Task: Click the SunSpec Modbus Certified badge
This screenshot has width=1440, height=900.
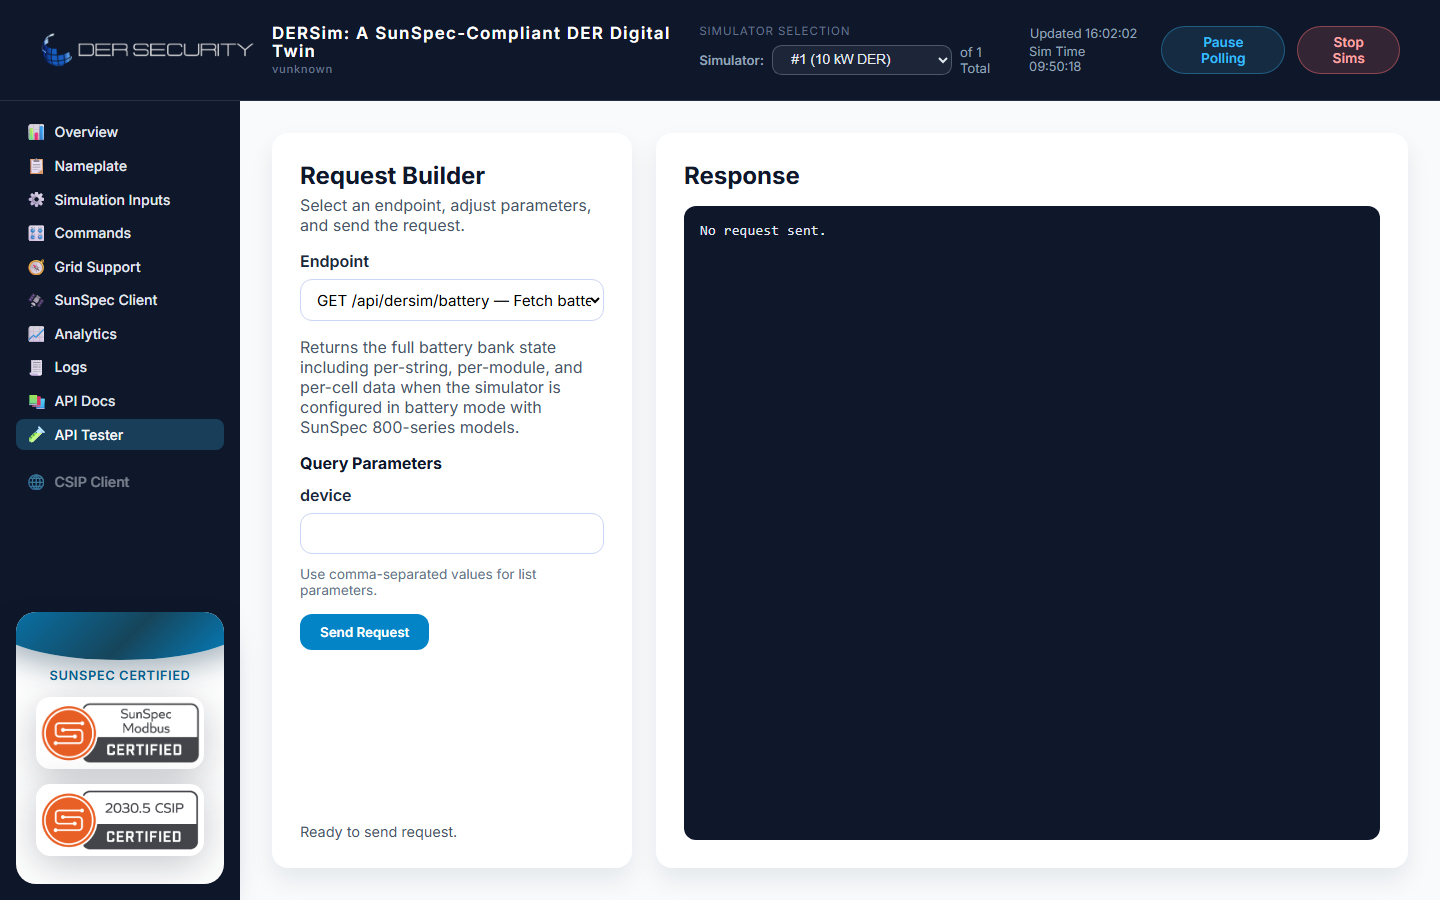Action: pyautogui.click(x=120, y=733)
